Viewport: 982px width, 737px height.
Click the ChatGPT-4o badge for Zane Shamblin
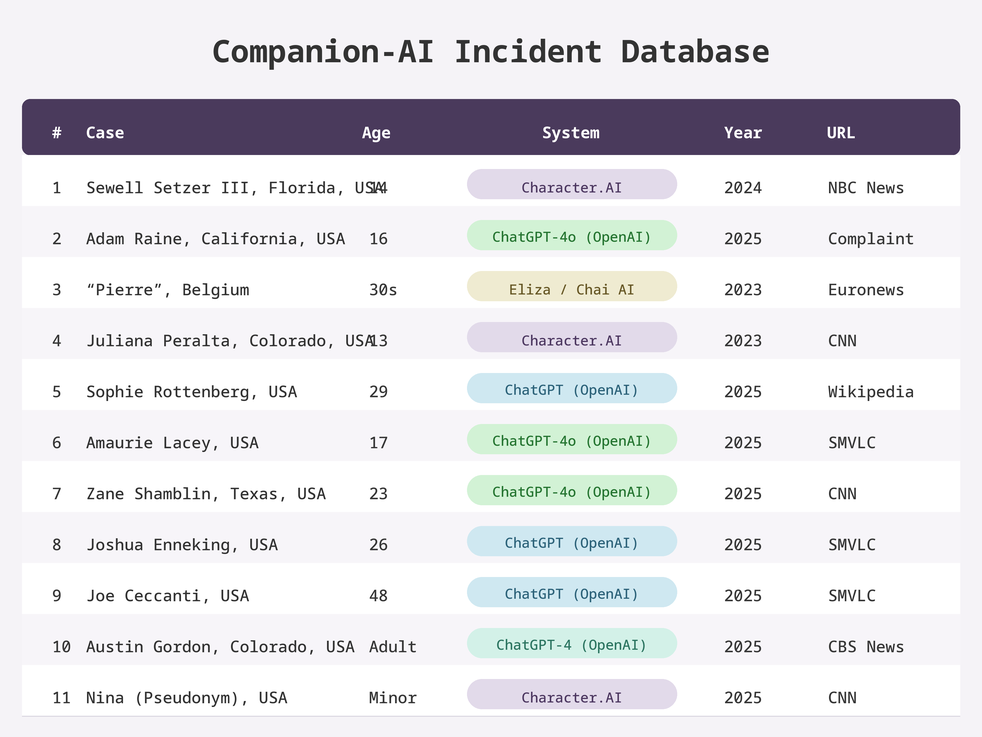tap(572, 491)
